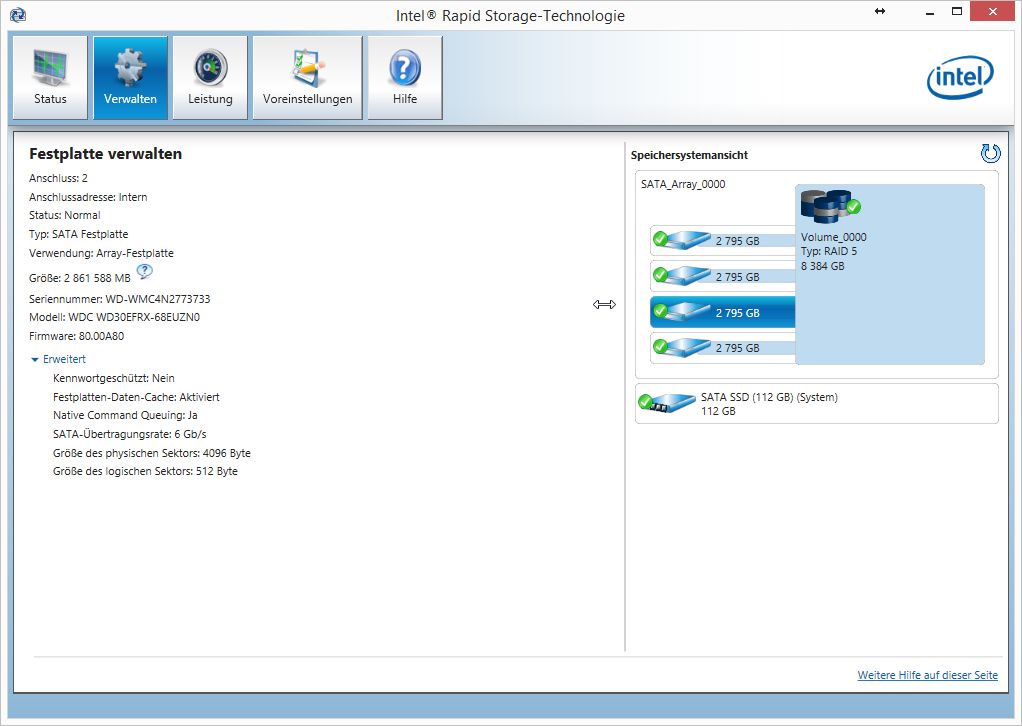Open the Hilfe tab

coord(405,78)
